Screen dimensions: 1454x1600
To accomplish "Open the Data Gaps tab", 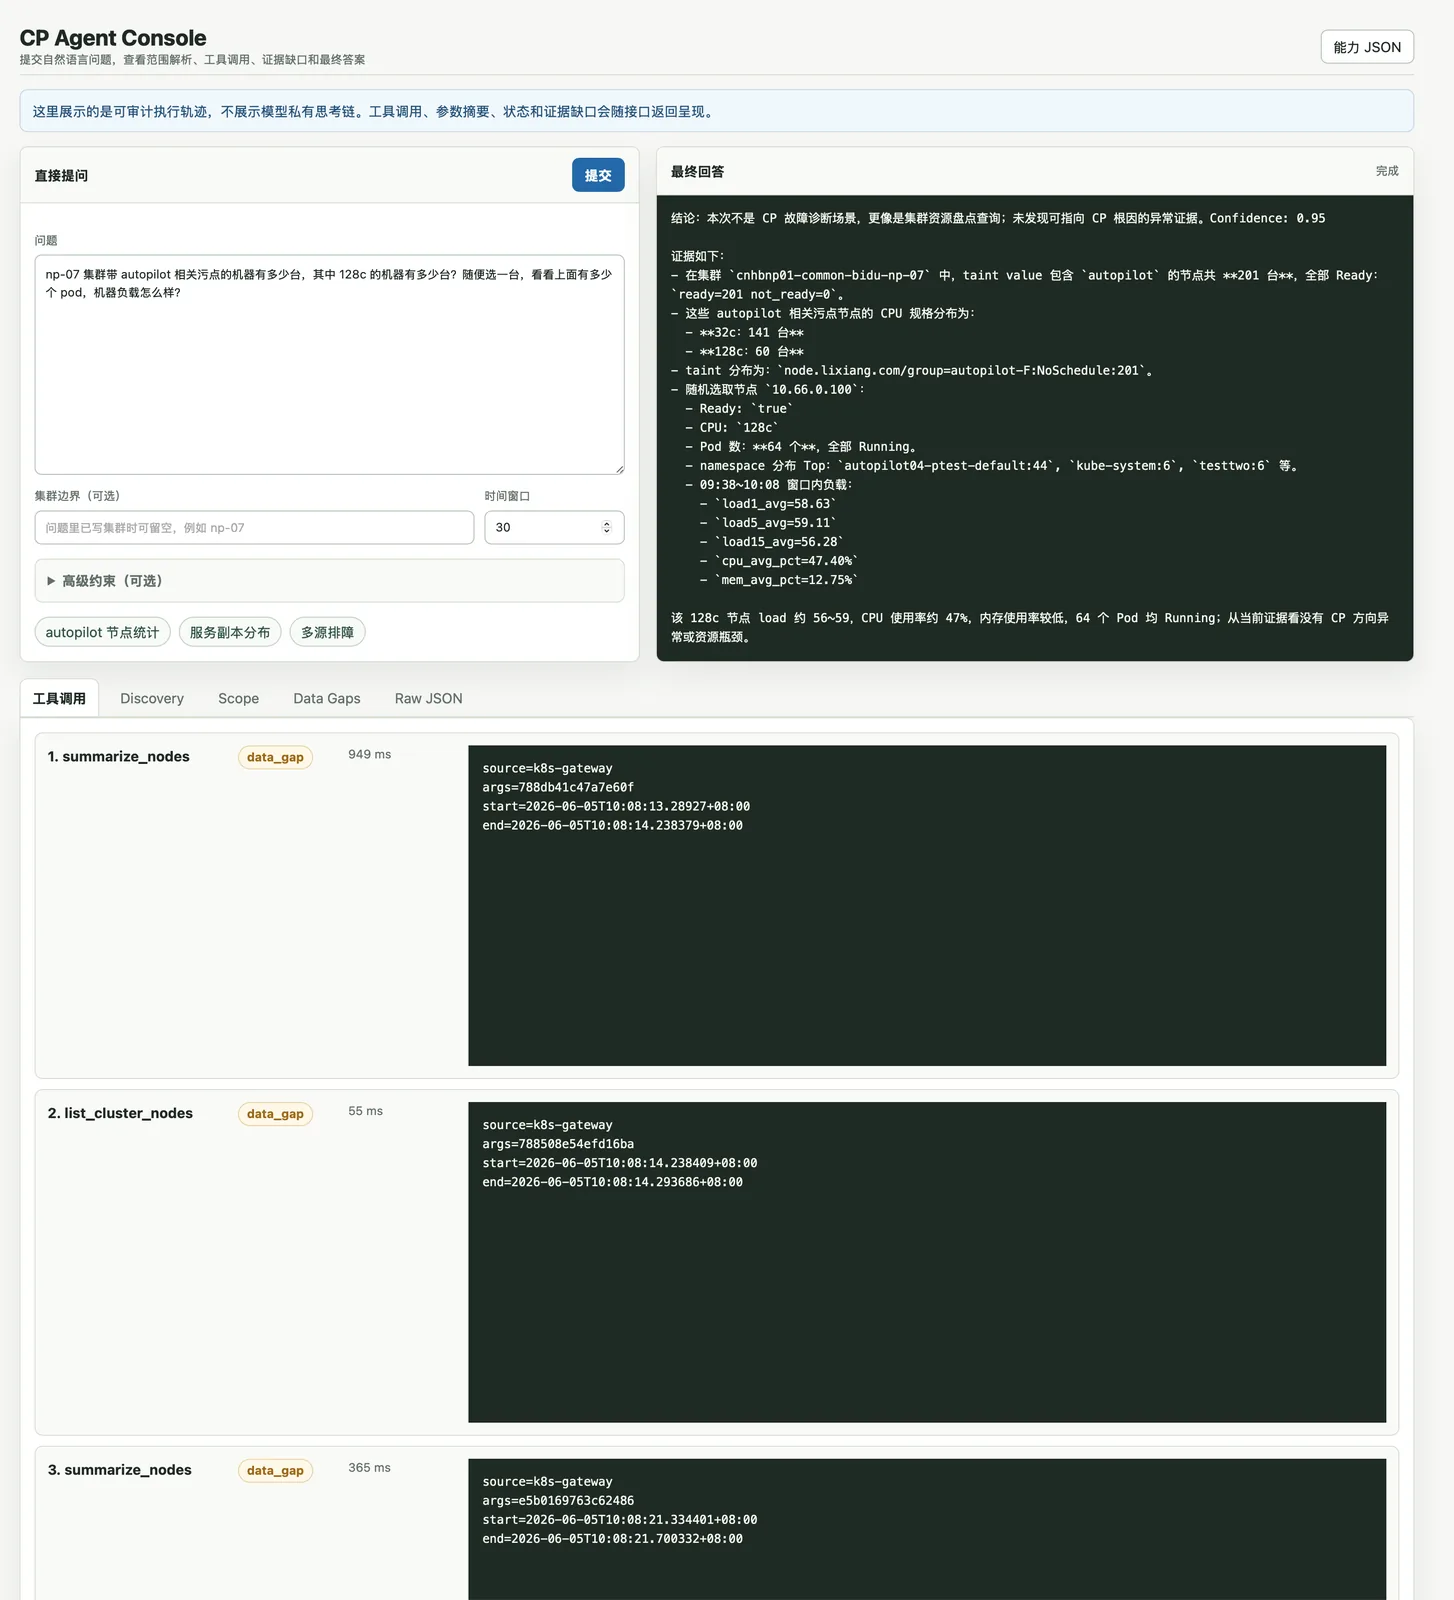I will (x=326, y=698).
